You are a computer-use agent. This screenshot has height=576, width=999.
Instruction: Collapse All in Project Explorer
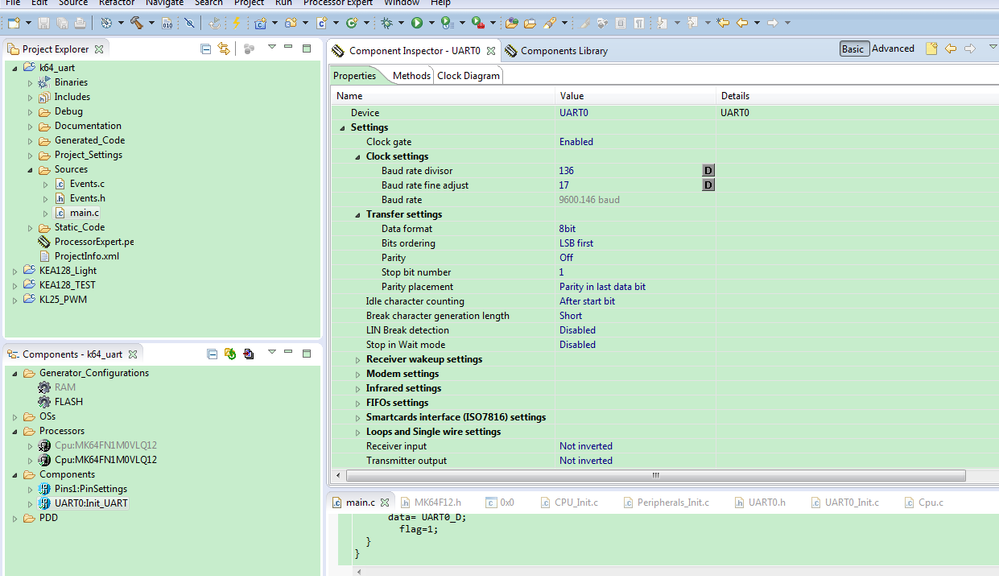coord(205,48)
